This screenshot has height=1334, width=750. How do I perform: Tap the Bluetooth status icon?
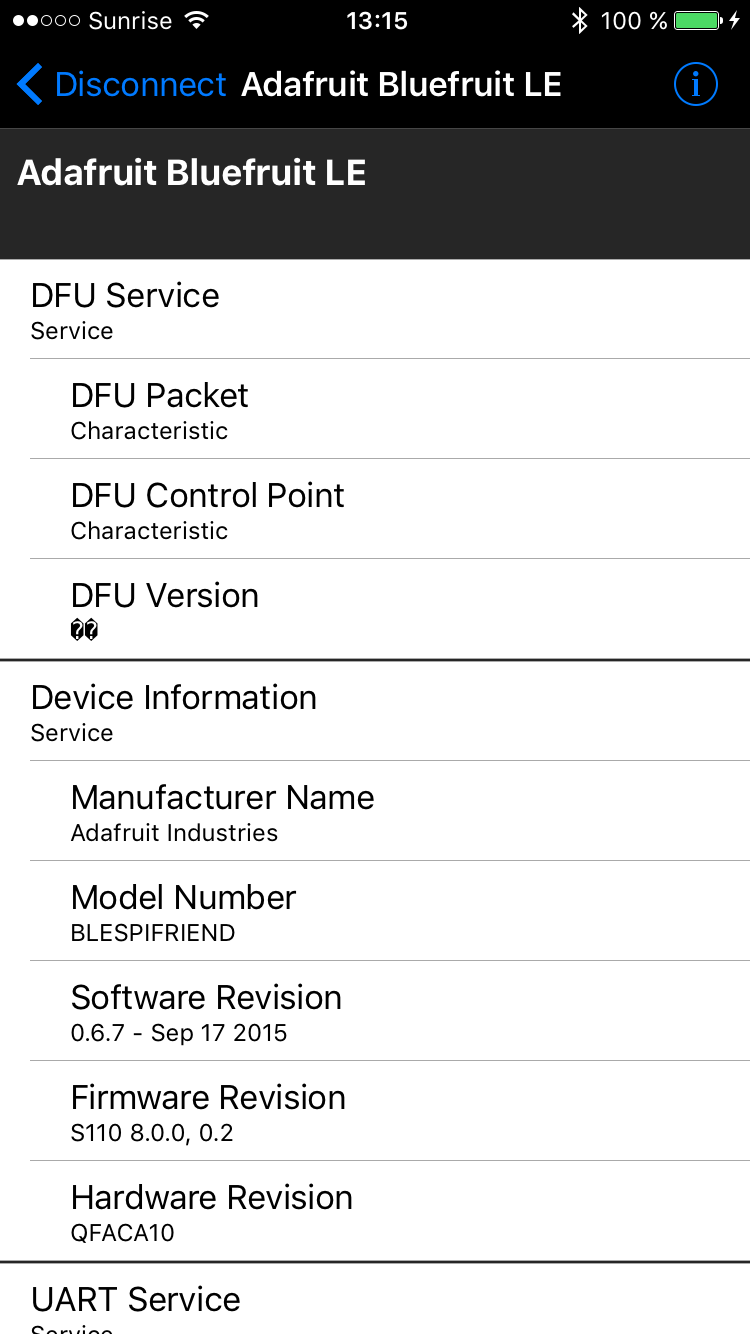pyautogui.click(x=579, y=21)
